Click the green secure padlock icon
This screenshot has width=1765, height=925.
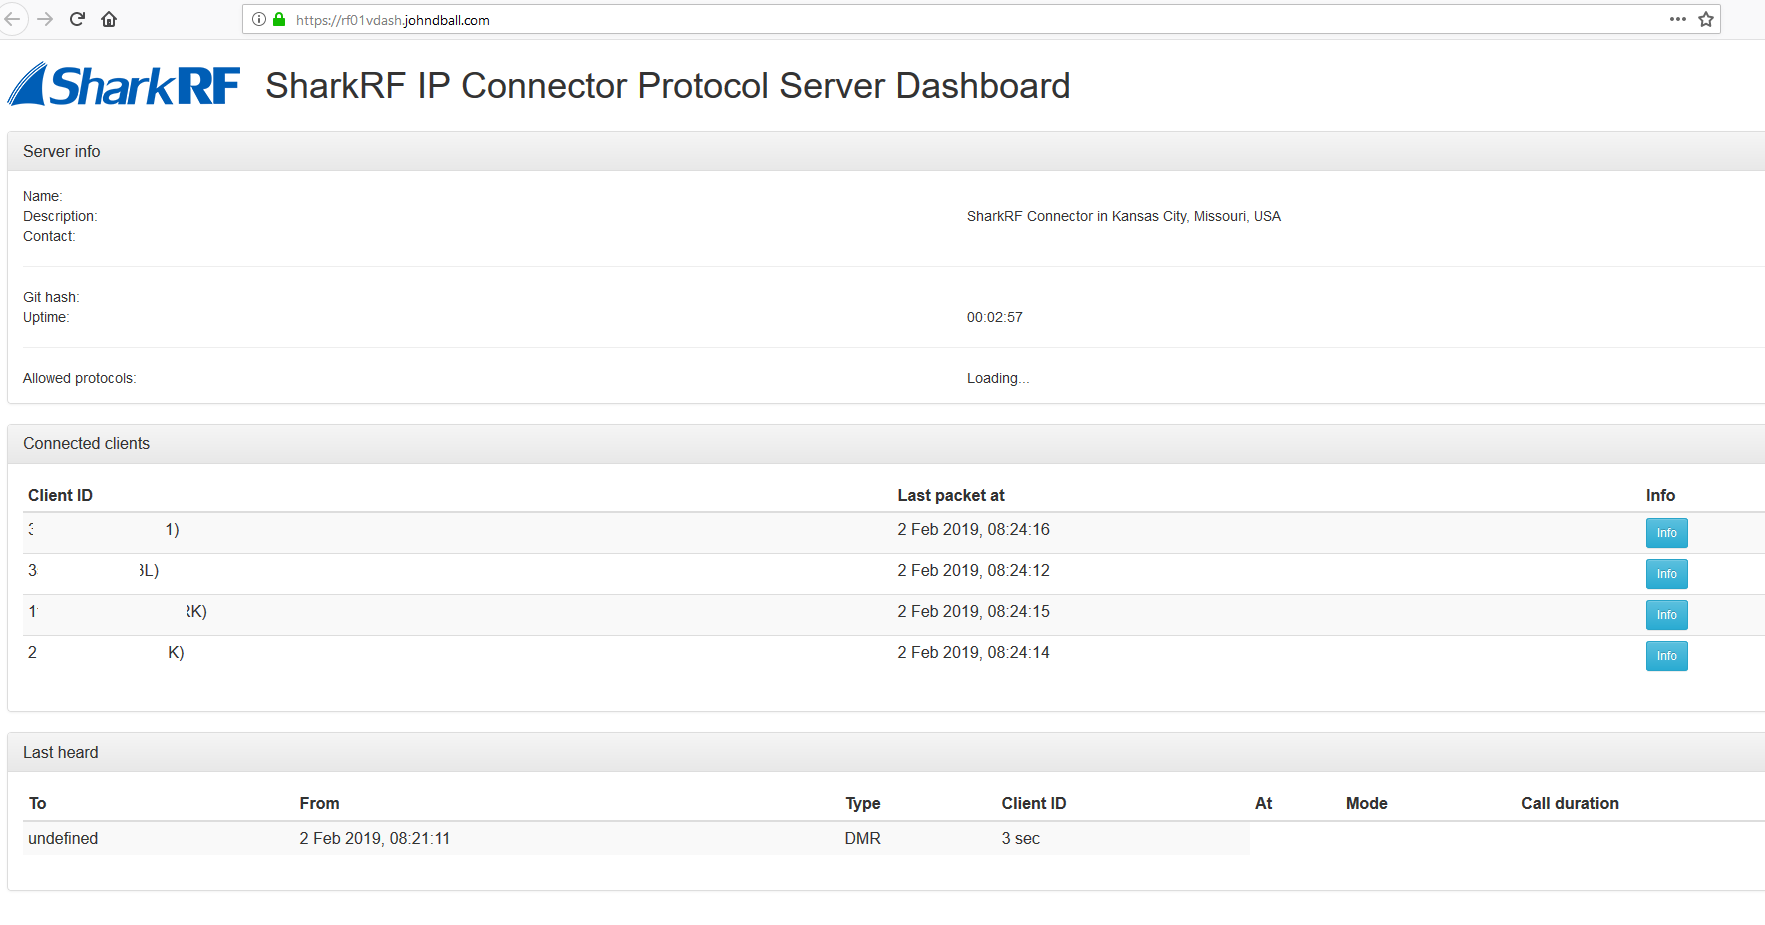pyautogui.click(x=279, y=19)
